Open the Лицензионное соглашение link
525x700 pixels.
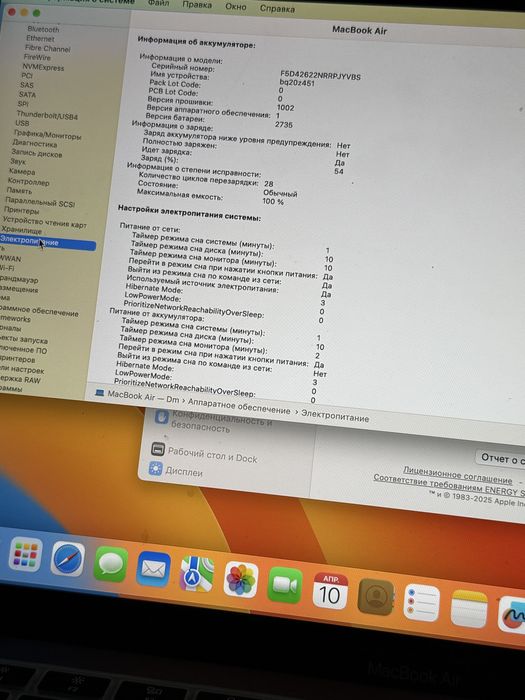458,475
